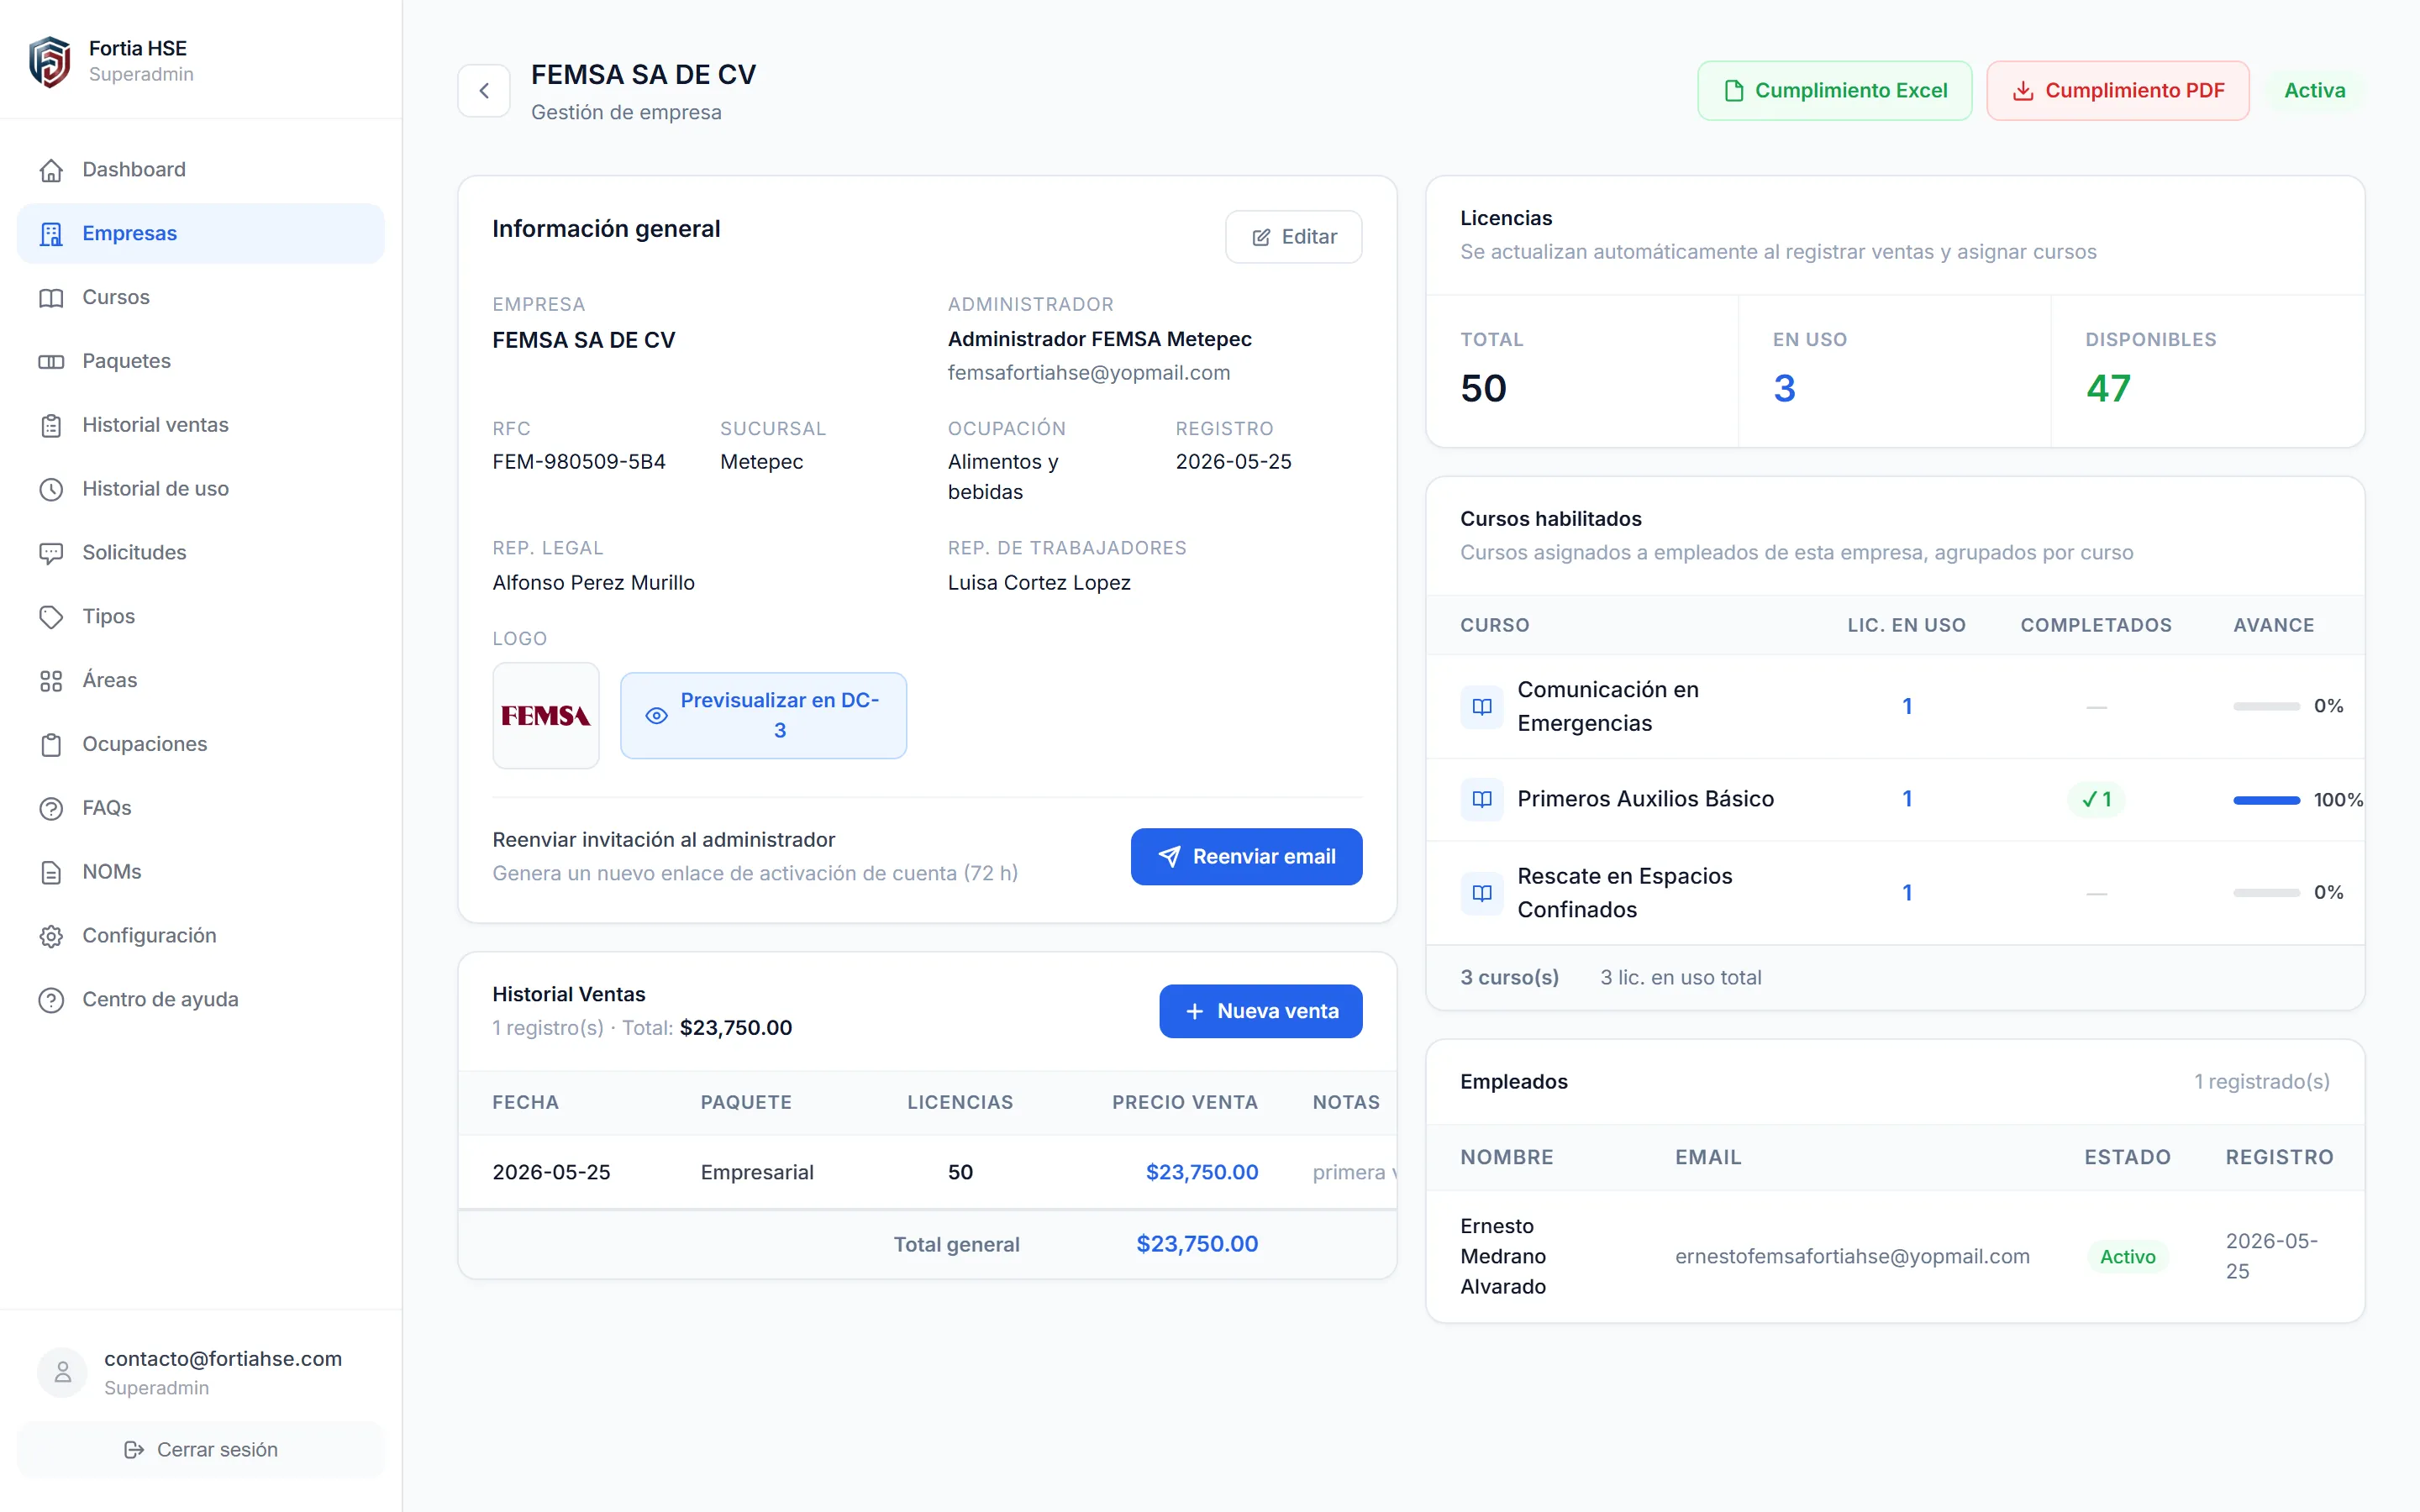Open the Cursos section
The height and width of the screenshot is (1512, 2420).
201,298
